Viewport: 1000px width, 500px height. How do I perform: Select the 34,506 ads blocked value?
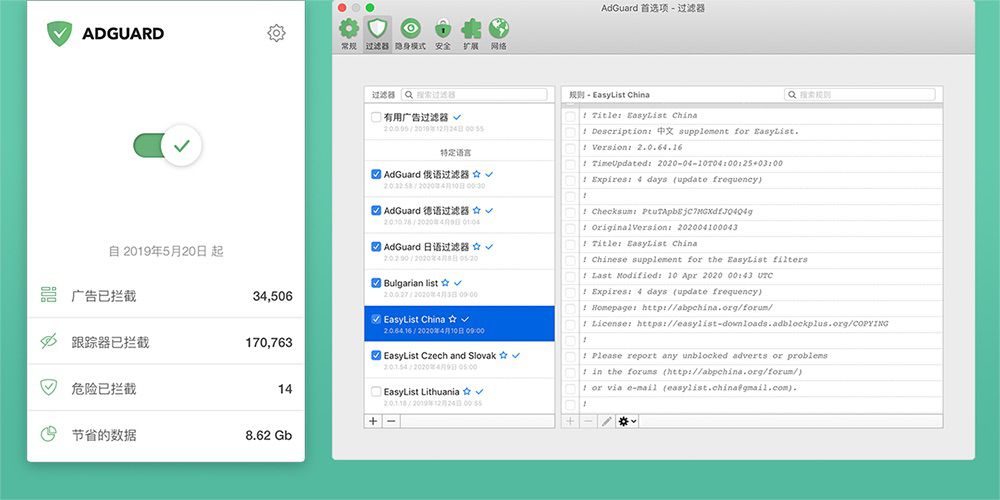[x=272, y=296]
